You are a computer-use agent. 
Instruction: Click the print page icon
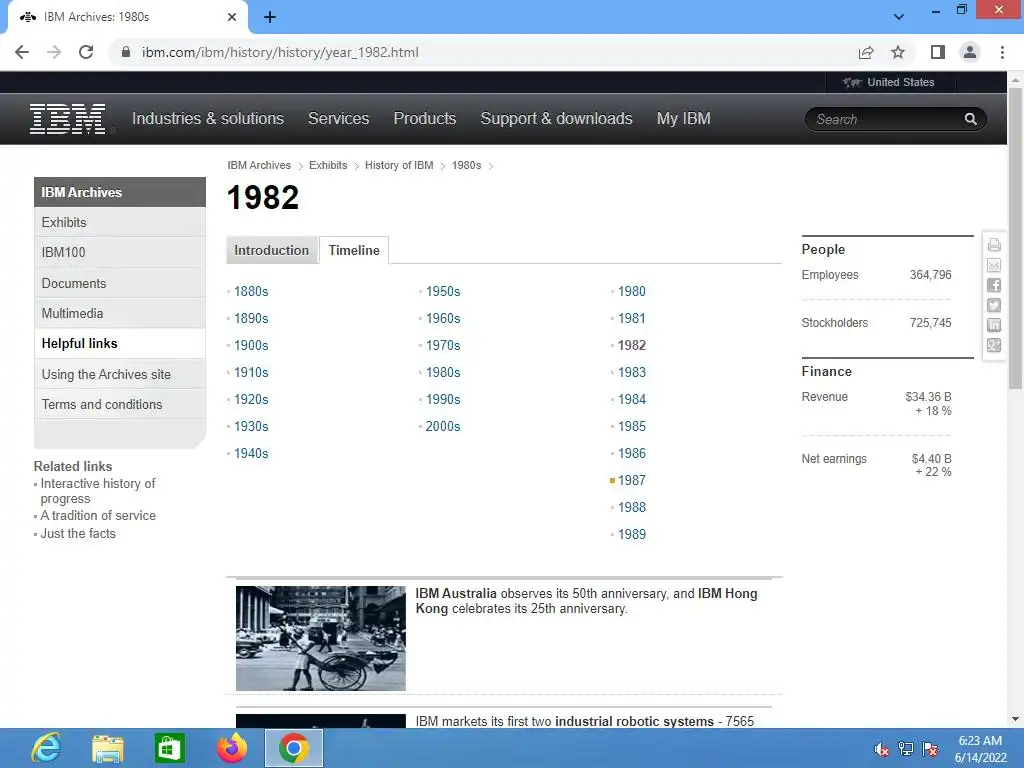[994, 245]
